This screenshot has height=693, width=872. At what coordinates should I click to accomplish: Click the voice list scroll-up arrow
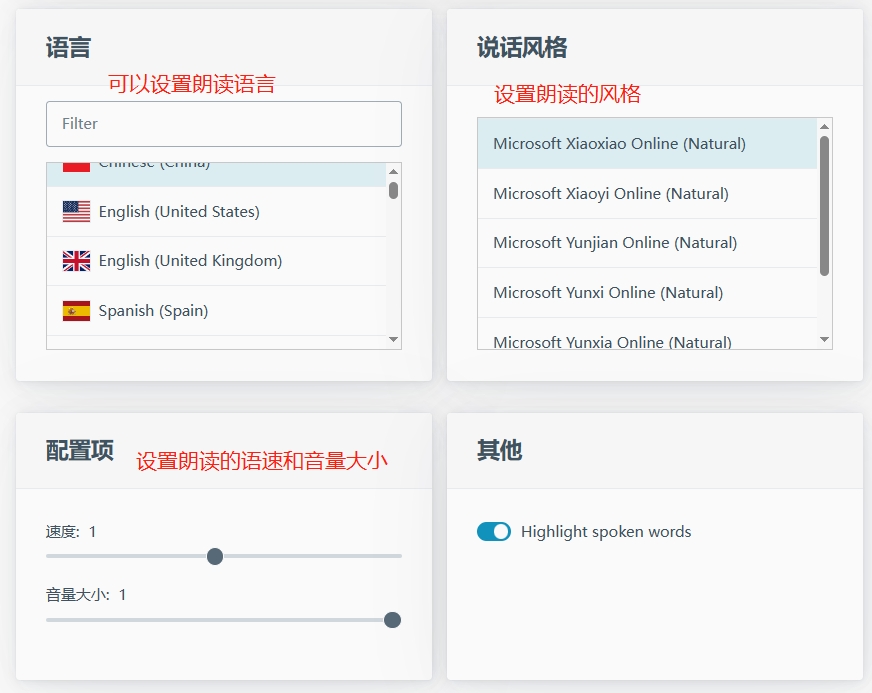[825, 127]
